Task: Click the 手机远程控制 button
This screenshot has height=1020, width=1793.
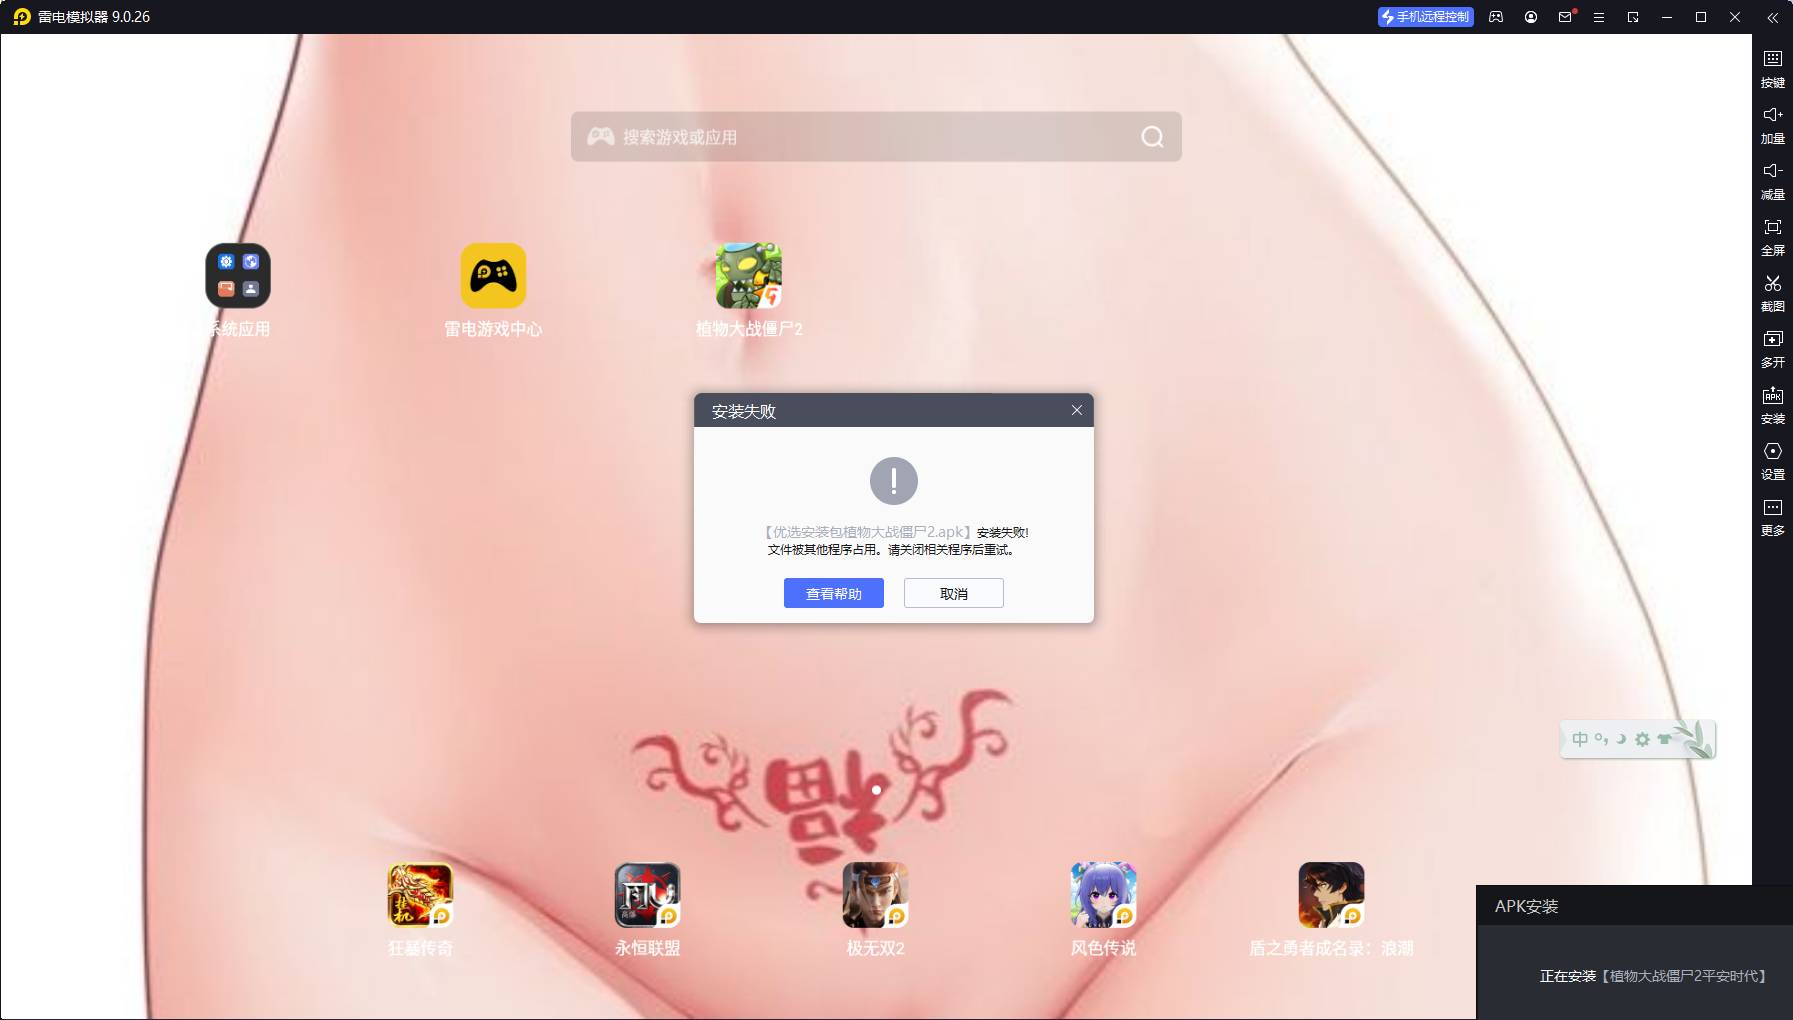Action: pos(1425,17)
